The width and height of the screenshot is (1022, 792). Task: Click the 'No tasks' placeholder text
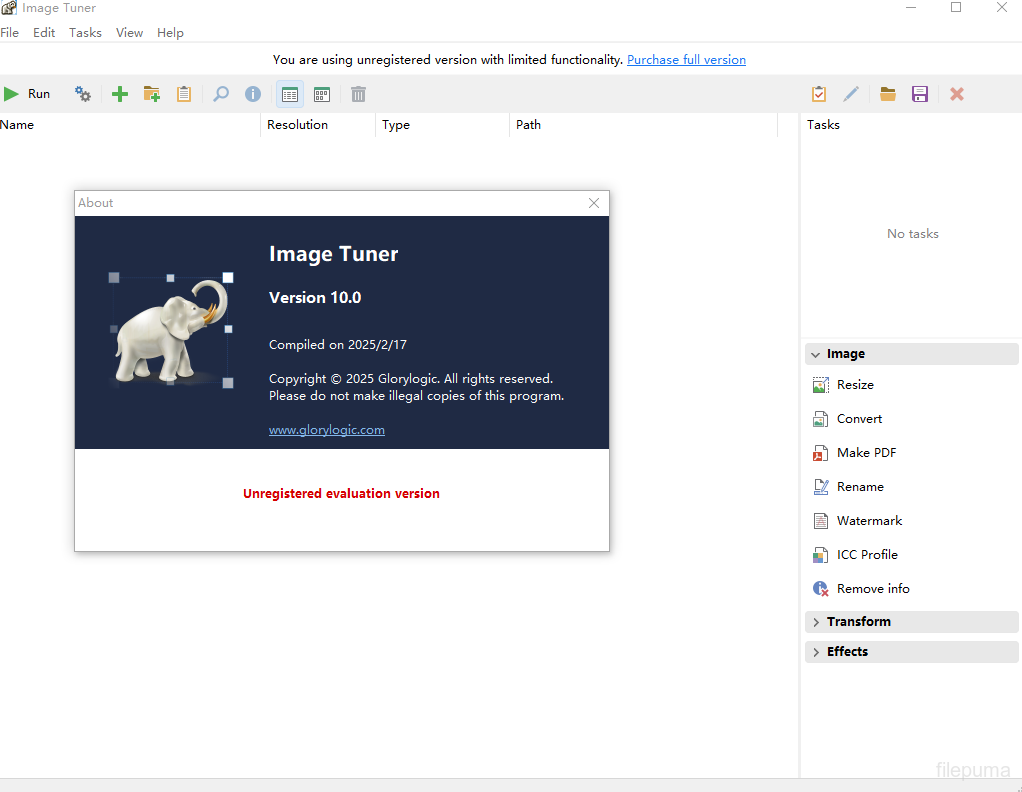(912, 233)
